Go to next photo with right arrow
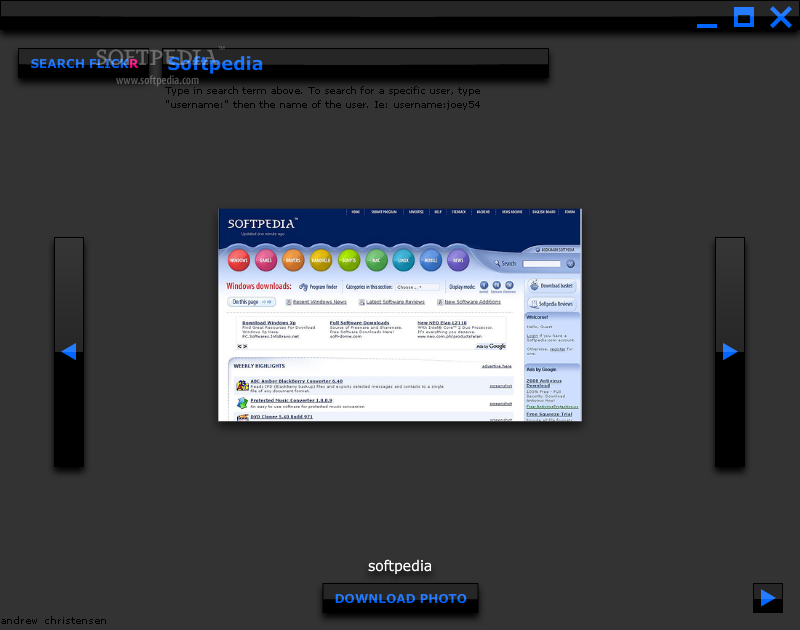 (730, 351)
